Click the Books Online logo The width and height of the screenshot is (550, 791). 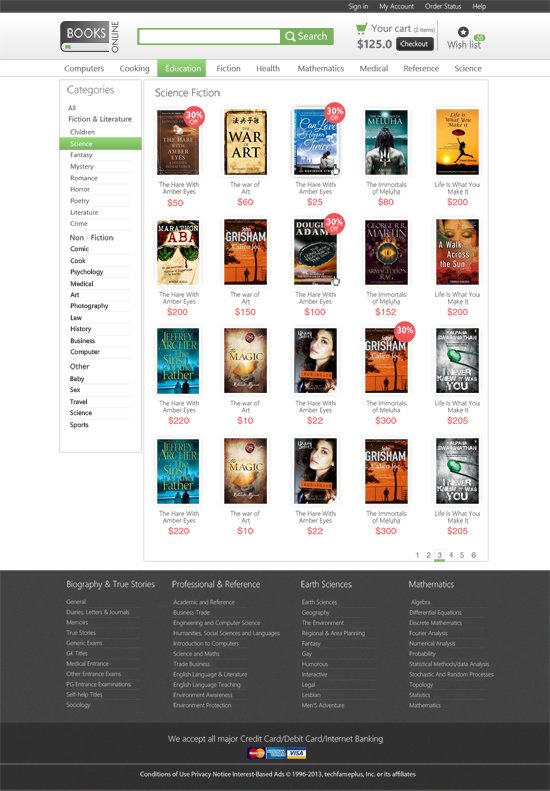click(90, 37)
